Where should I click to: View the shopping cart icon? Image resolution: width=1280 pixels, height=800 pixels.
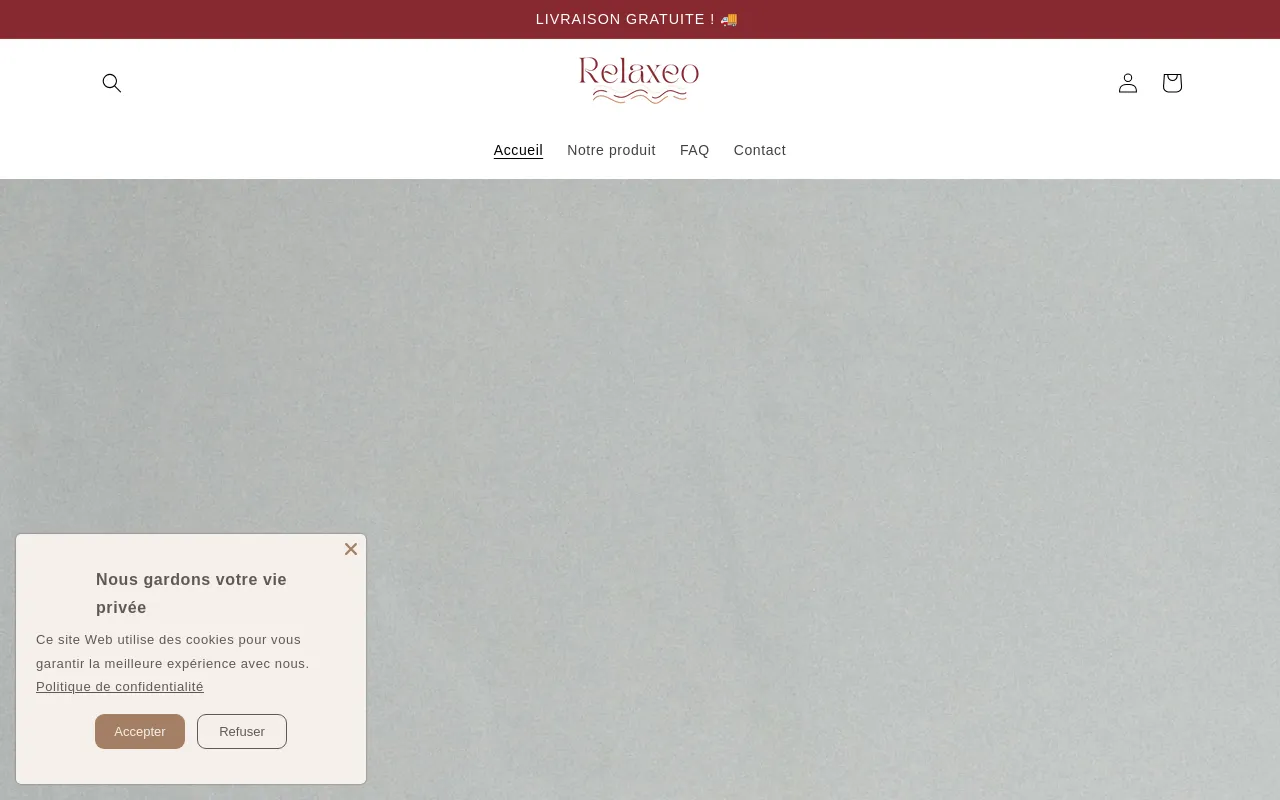(x=1172, y=83)
